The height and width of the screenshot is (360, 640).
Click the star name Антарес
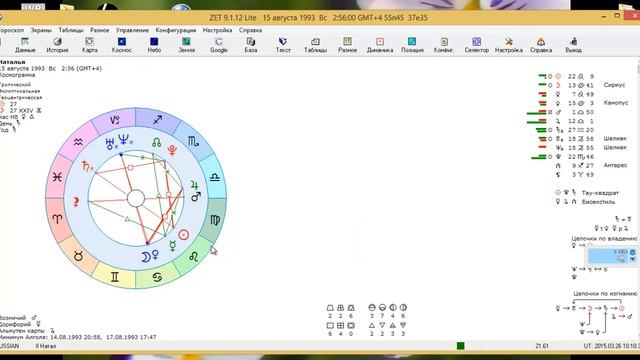[x=615, y=165]
